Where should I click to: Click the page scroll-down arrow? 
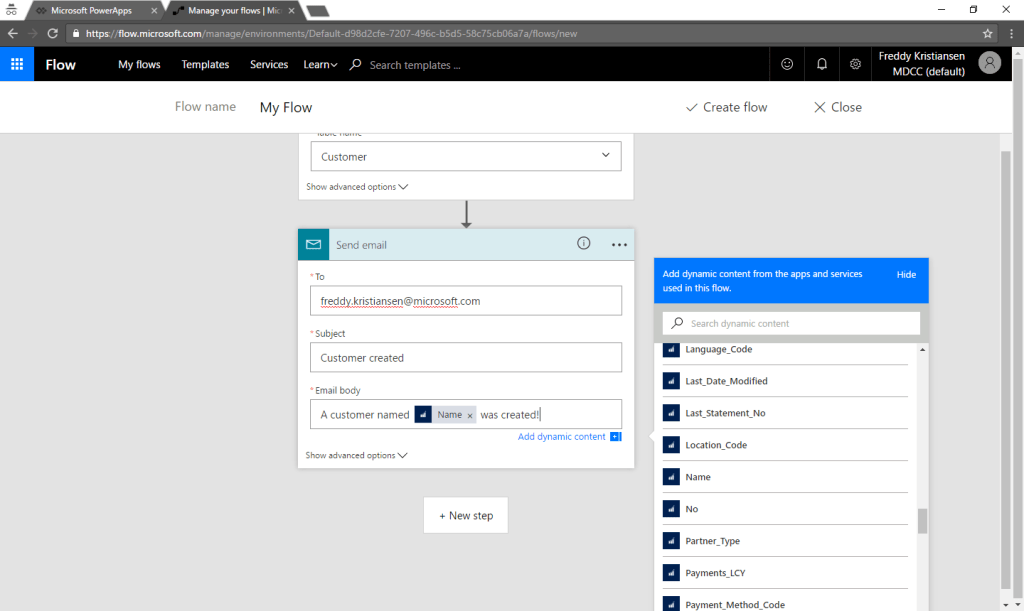(x=1017, y=605)
